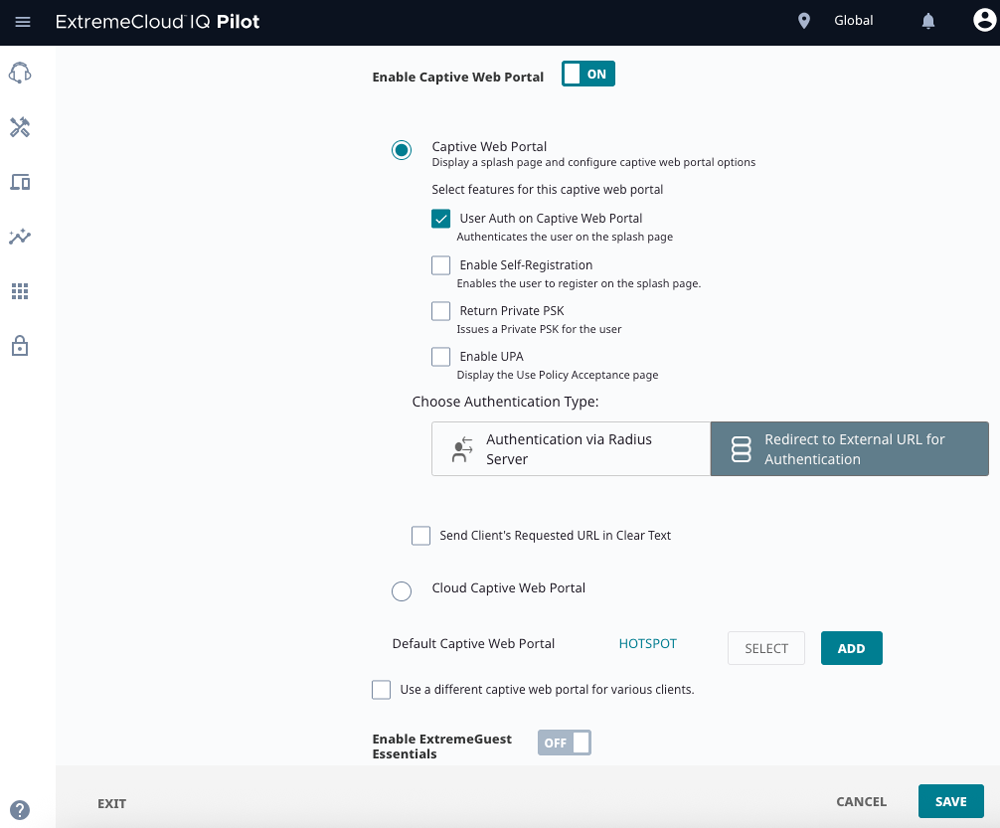Screen dimensions: 1000x828
Task: Turn off Enable Captive Web Portal toggle
Action: 588,74
